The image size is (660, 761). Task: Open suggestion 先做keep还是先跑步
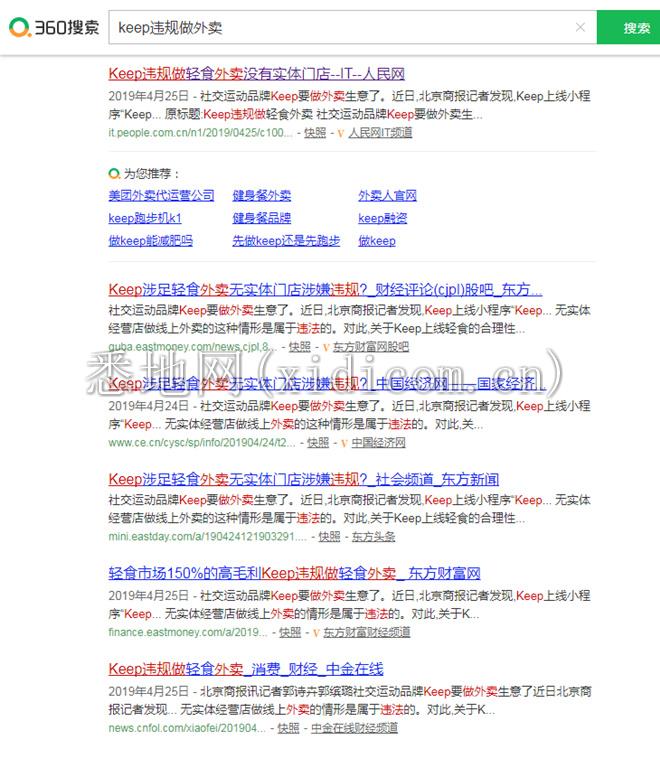286,241
